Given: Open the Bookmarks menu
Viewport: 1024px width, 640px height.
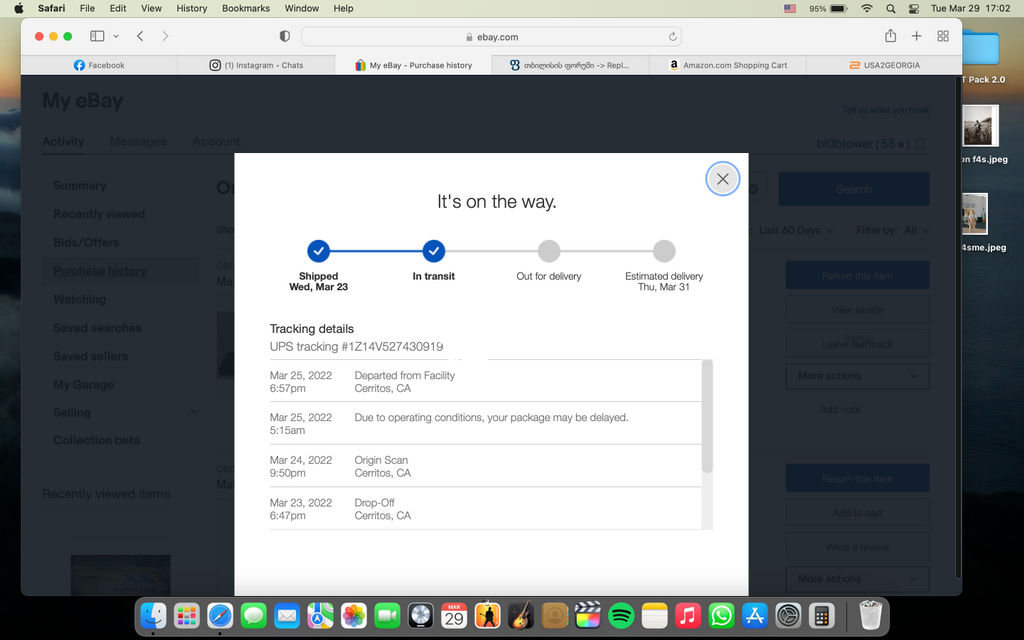Looking at the screenshot, I should click(x=246, y=8).
